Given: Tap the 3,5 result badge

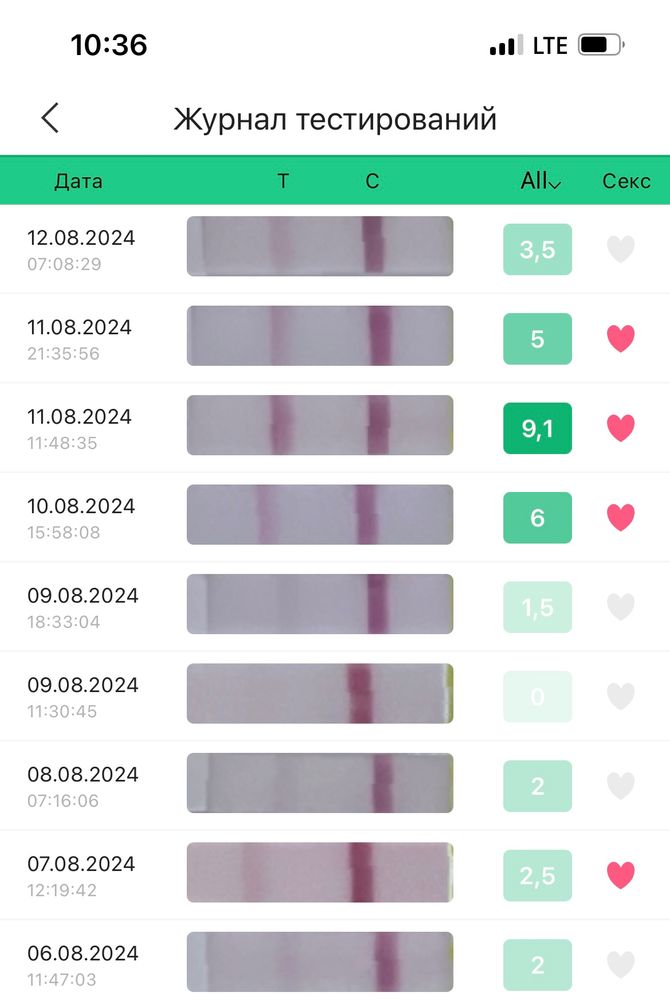Looking at the screenshot, I should coord(537,250).
